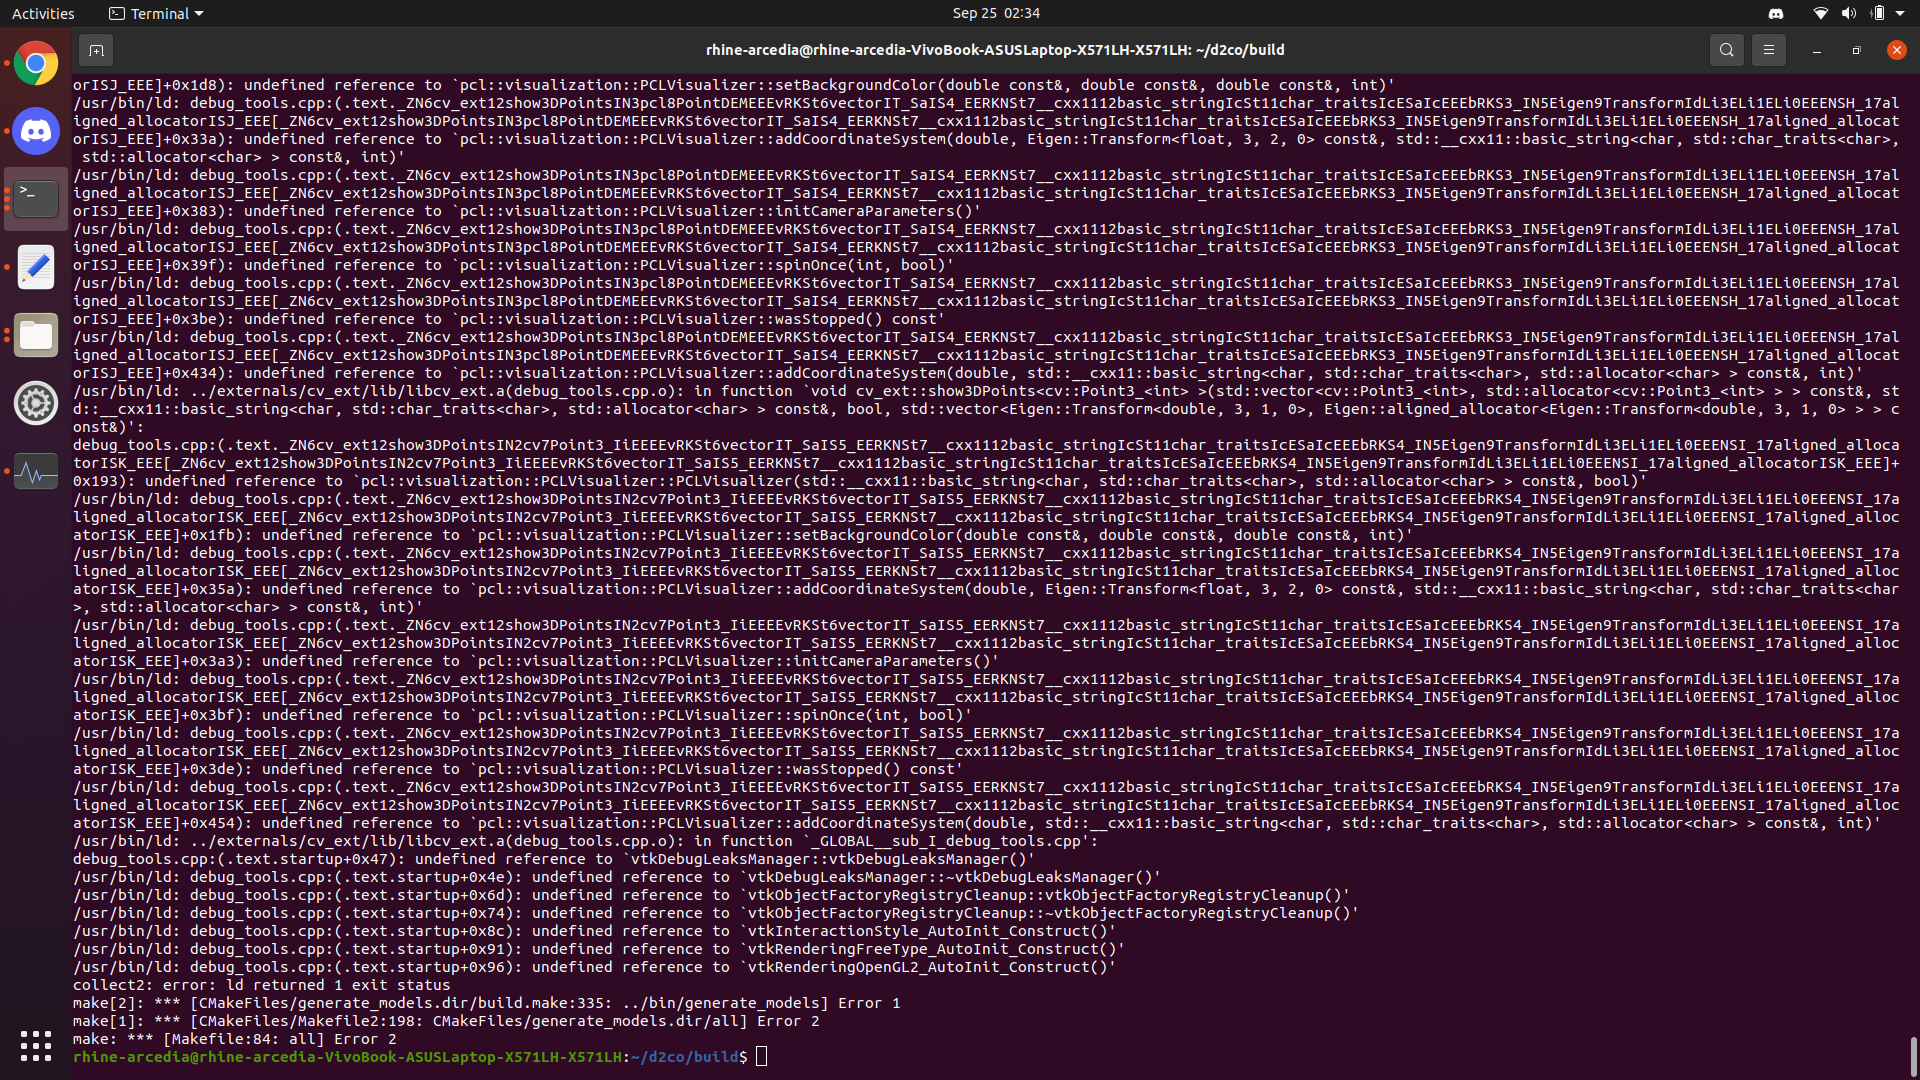Viewport: 1920px width, 1080px height.
Task: Click the terminal prompt cursor
Action: (762, 1057)
